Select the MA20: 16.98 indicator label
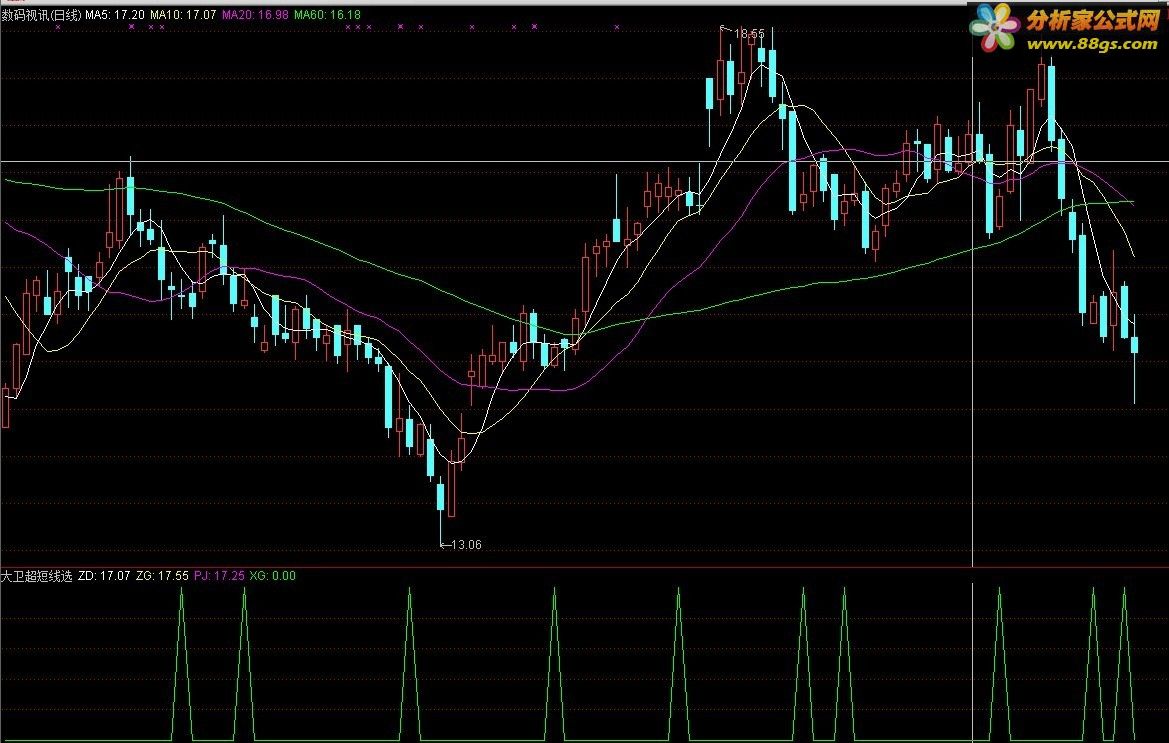This screenshot has width=1169, height=743. tap(256, 15)
